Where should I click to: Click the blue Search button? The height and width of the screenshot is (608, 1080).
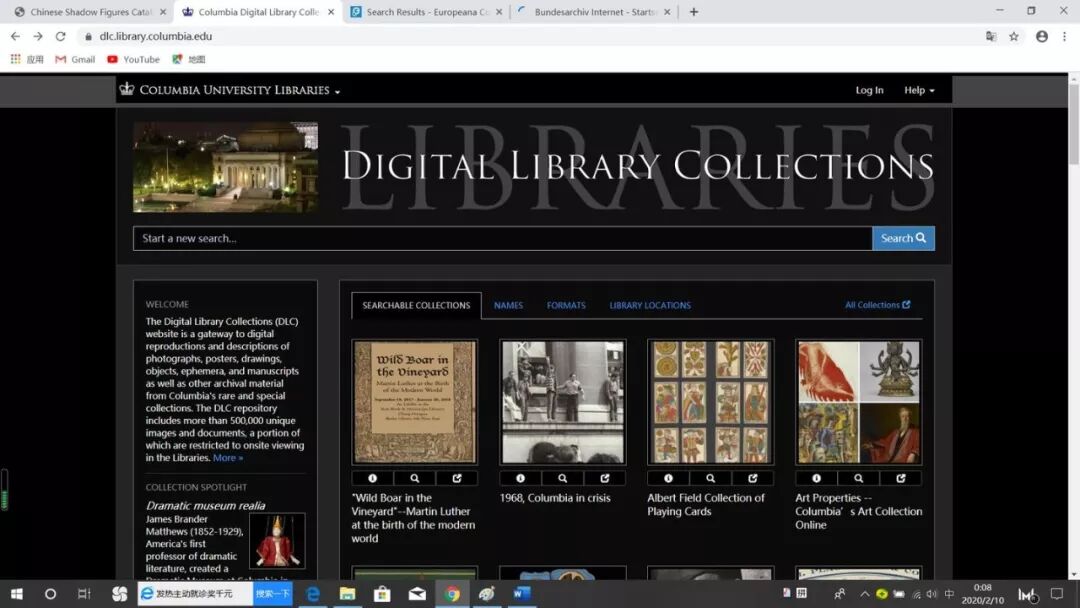point(904,238)
